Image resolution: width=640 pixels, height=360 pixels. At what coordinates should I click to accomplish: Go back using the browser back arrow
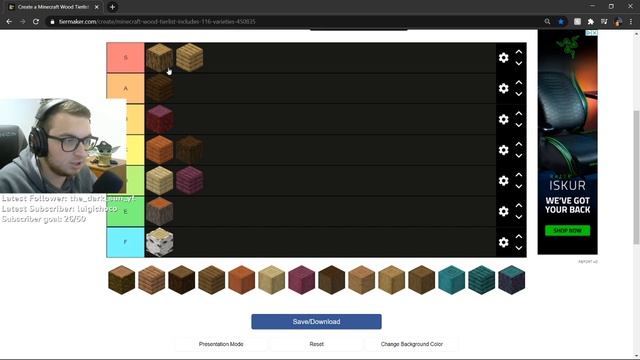point(9,22)
